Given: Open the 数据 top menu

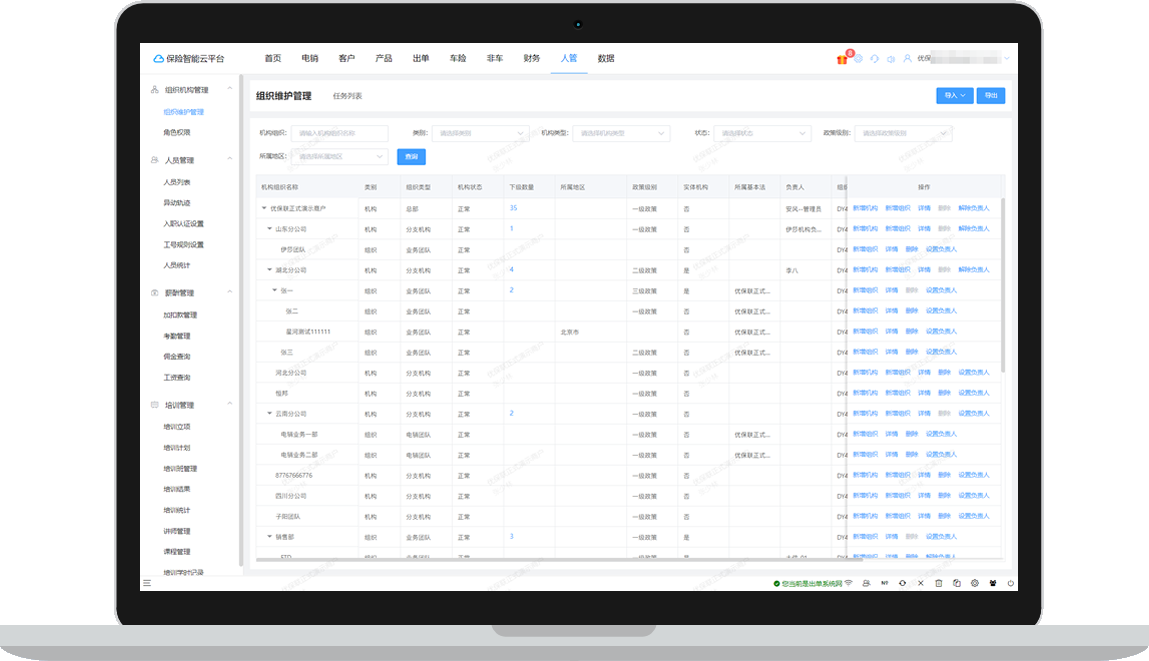Looking at the screenshot, I should click(606, 59).
